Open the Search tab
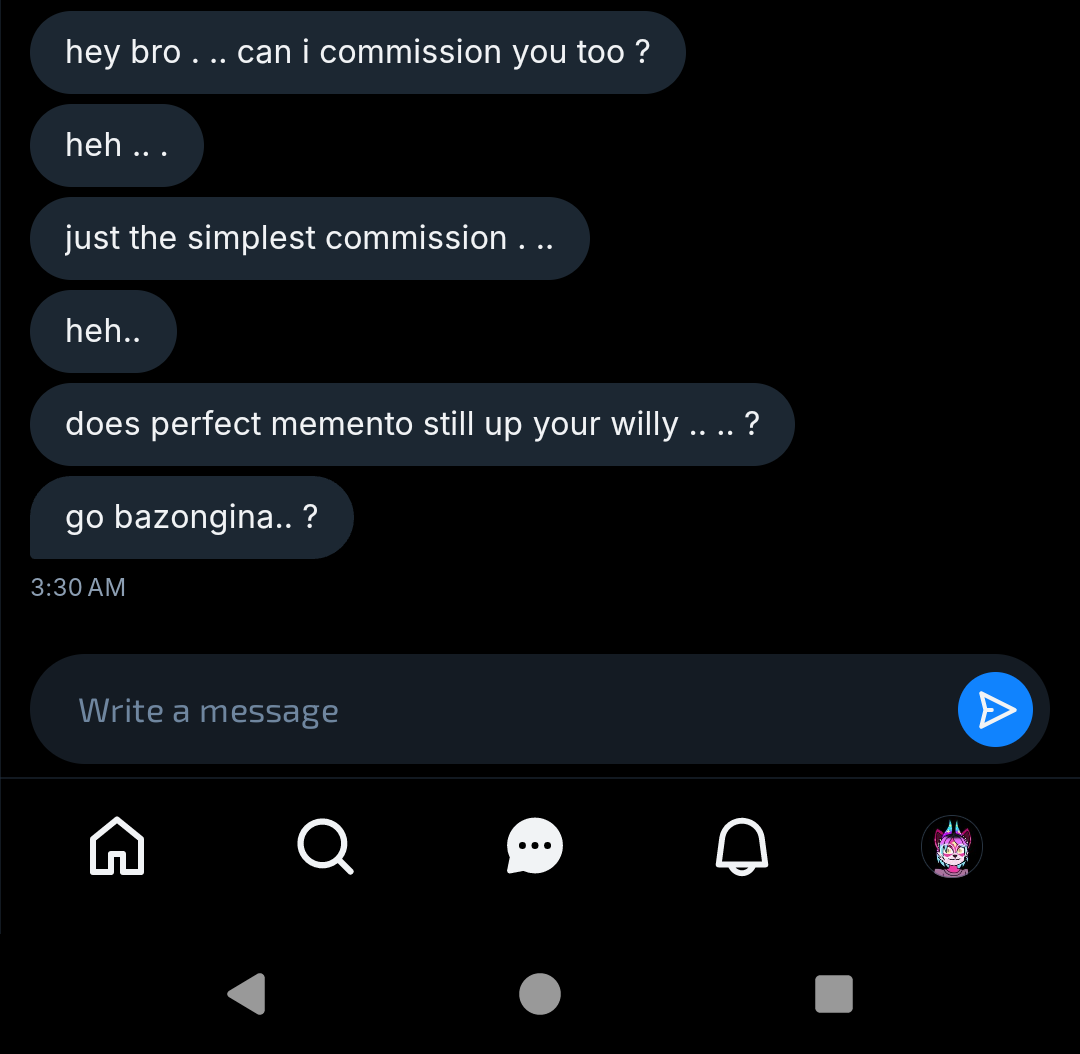Image resolution: width=1080 pixels, height=1054 pixels. tap(325, 847)
